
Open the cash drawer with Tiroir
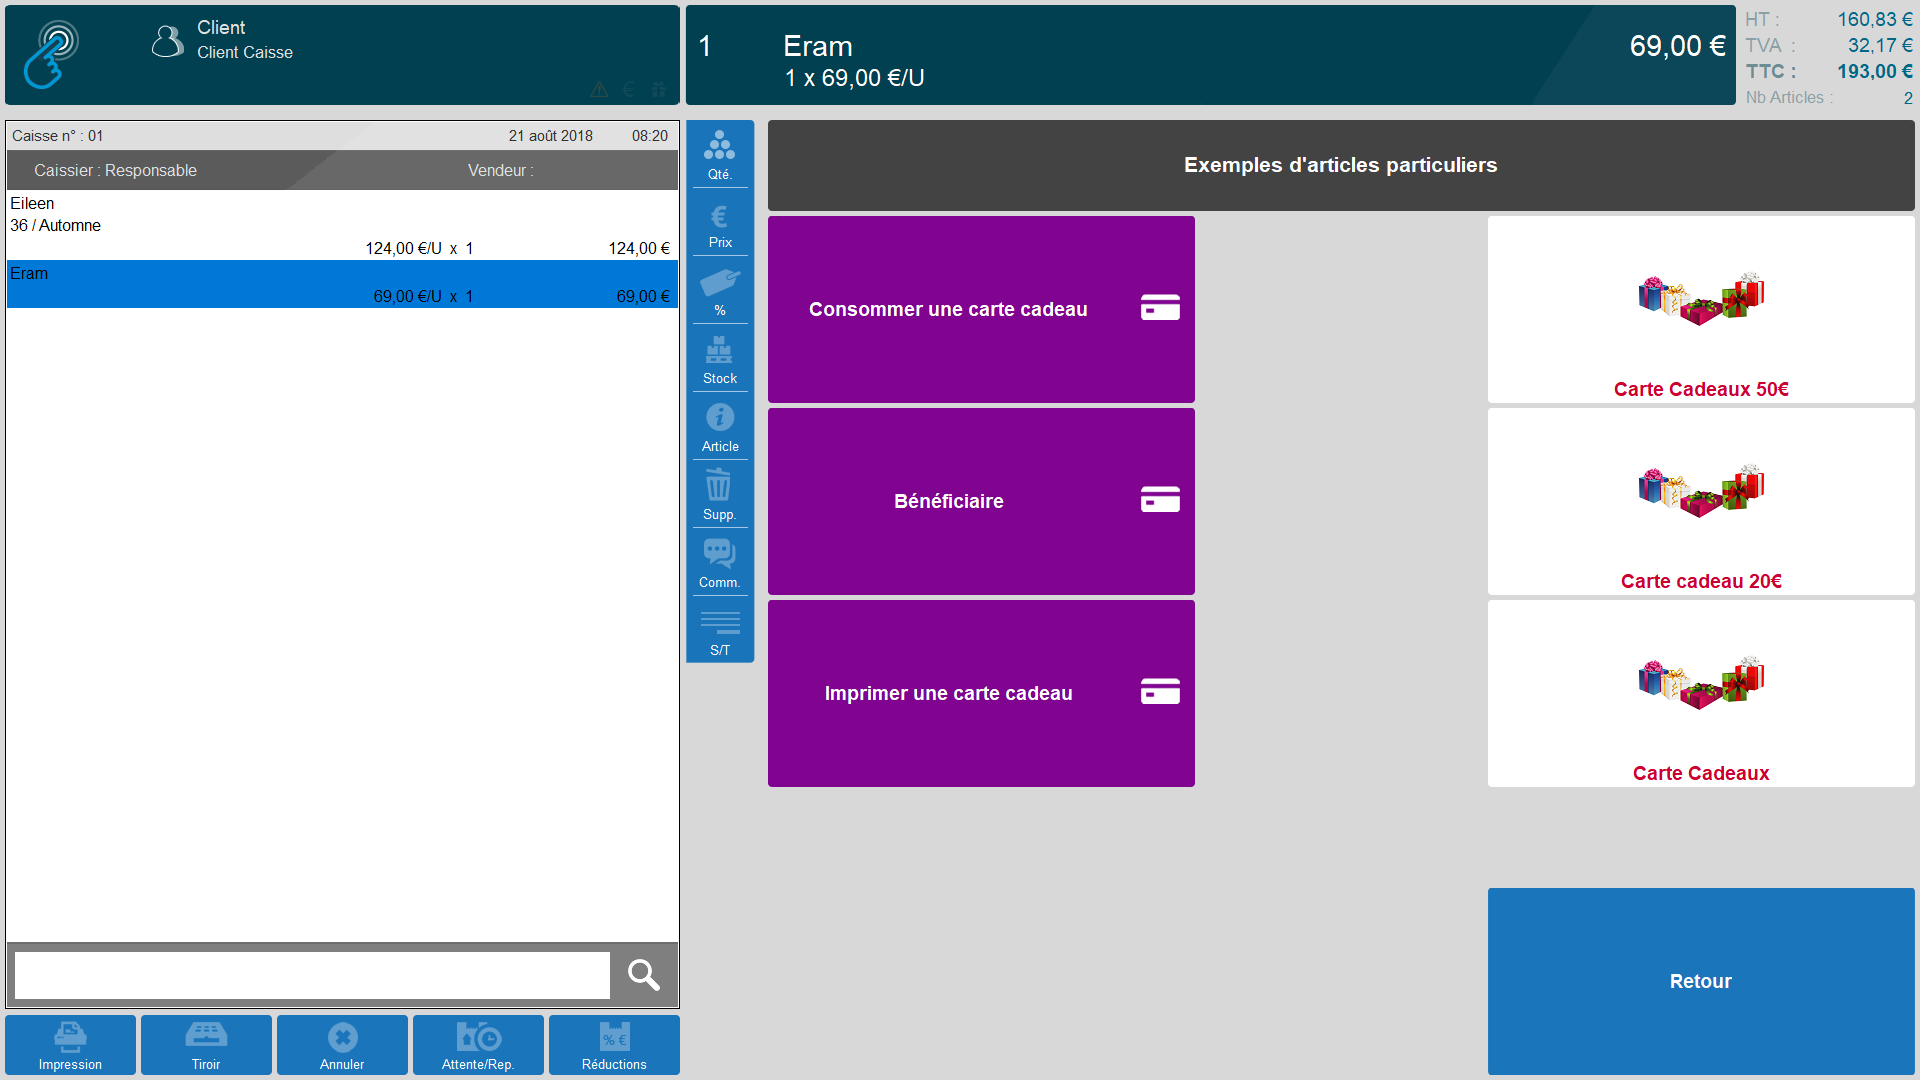(206, 1045)
